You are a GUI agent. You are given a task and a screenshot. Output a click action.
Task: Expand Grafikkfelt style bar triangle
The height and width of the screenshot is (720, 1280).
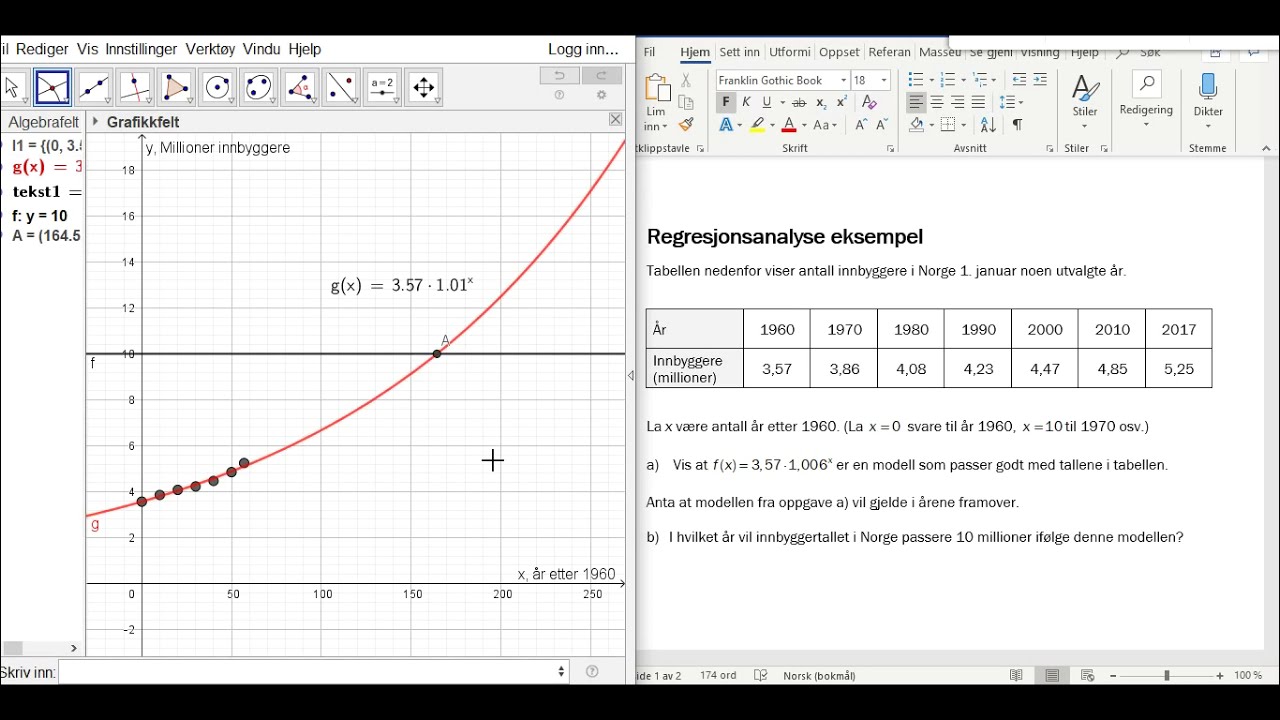pyautogui.click(x=95, y=121)
